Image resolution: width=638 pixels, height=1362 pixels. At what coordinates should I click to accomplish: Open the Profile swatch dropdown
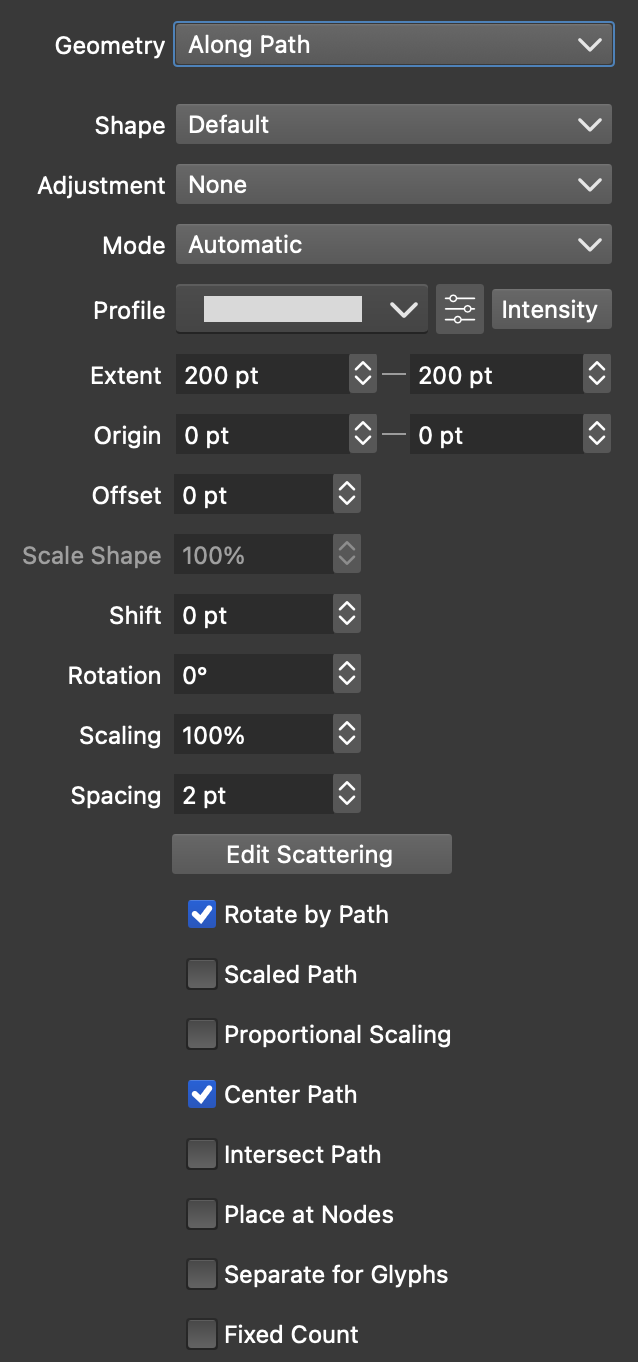point(302,309)
